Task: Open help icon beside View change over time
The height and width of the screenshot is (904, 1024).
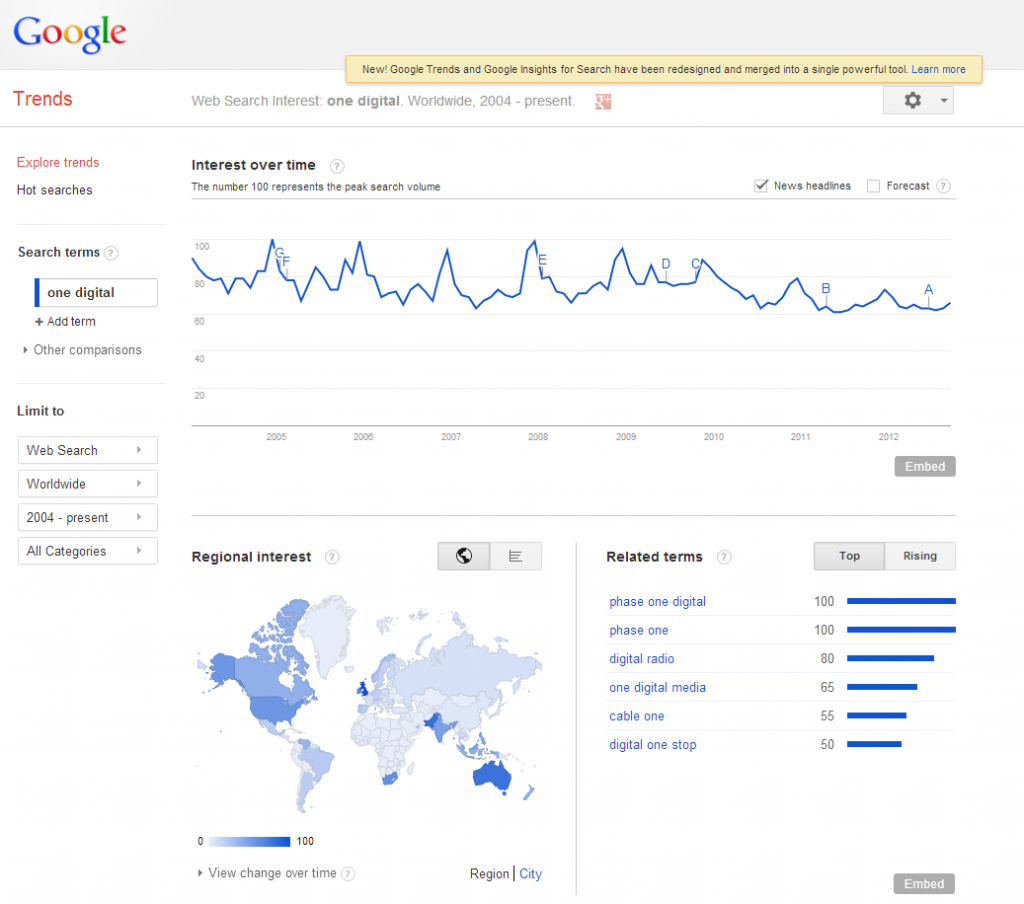Action: pos(349,874)
